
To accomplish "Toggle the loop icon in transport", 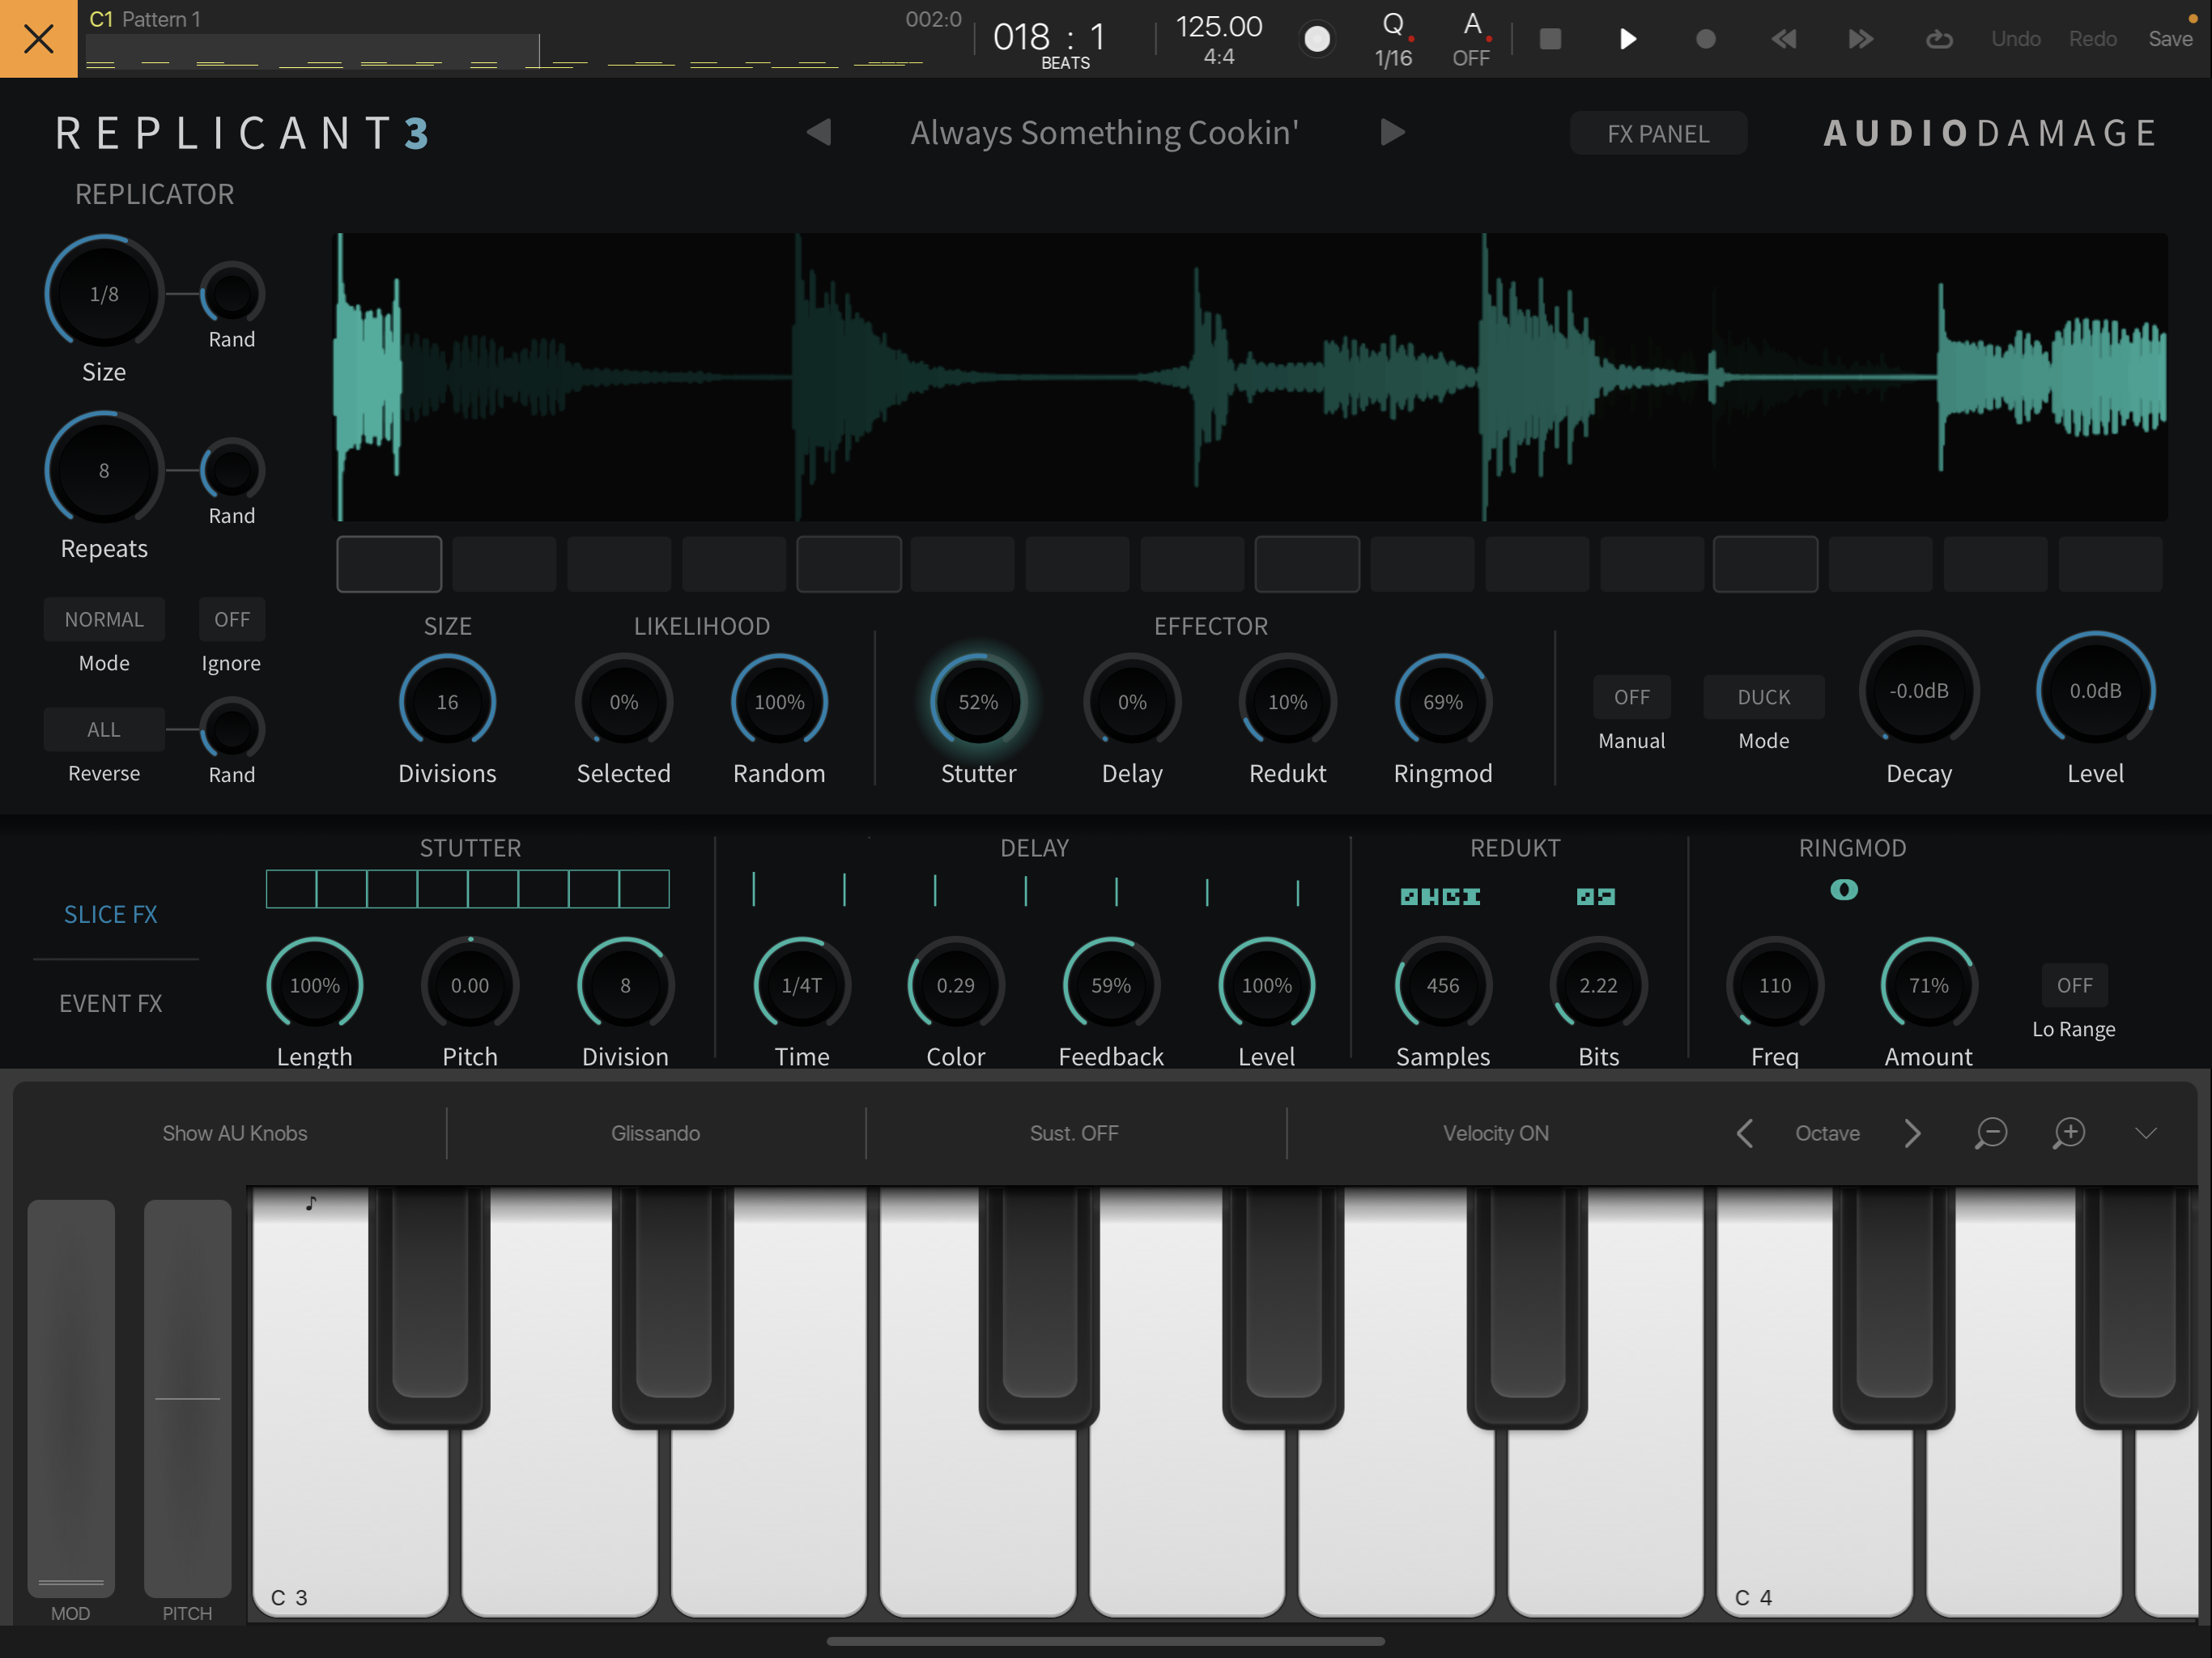I will click(x=1939, y=39).
